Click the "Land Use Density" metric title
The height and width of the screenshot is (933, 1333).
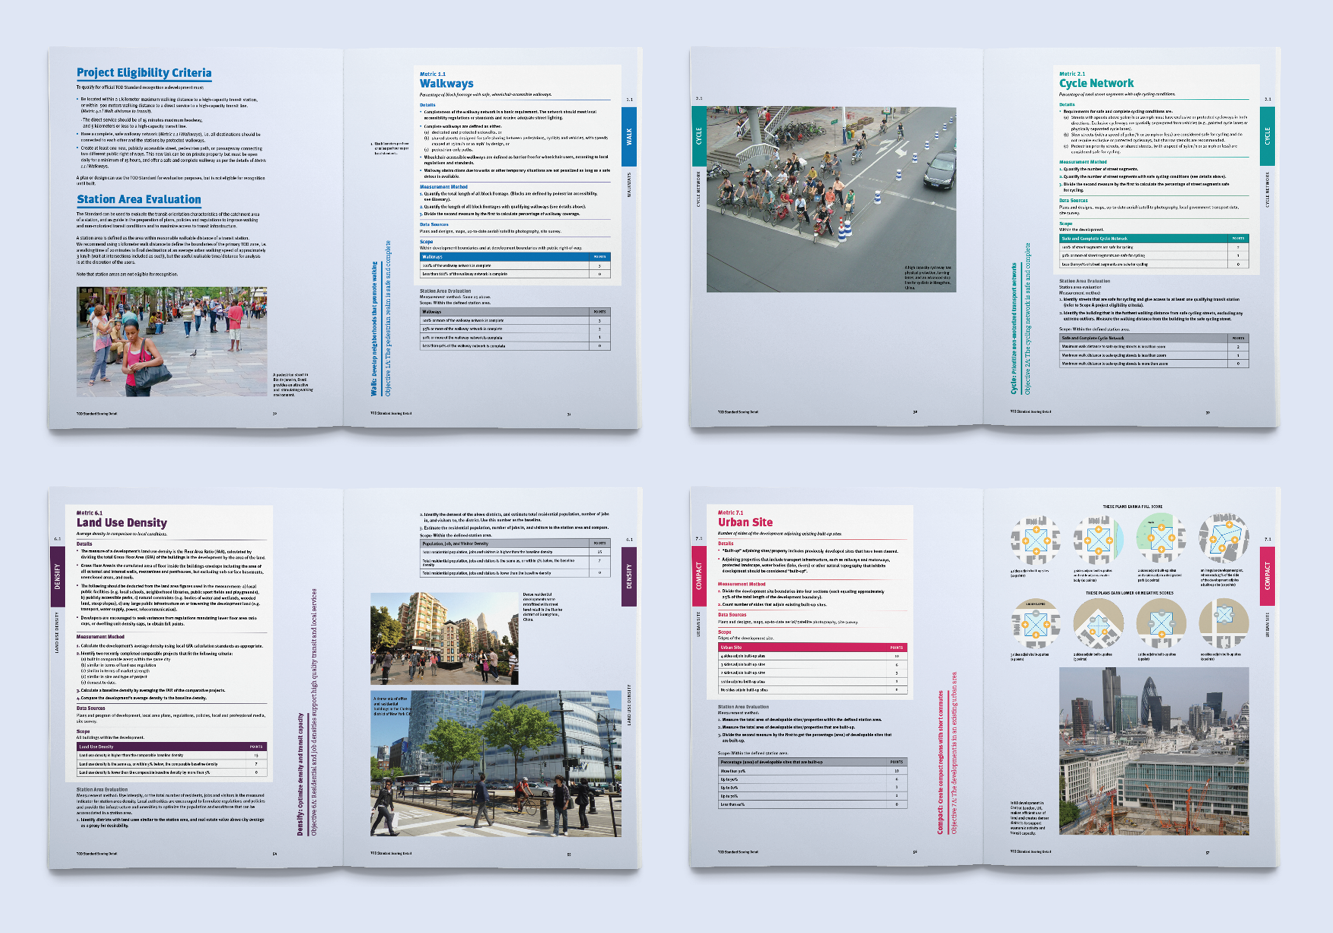pyautogui.click(x=122, y=523)
